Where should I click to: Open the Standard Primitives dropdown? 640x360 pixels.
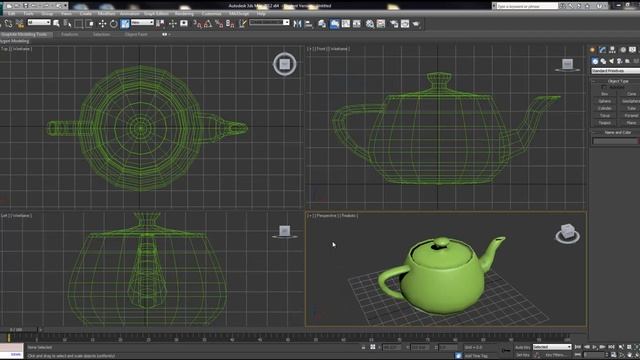point(616,71)
